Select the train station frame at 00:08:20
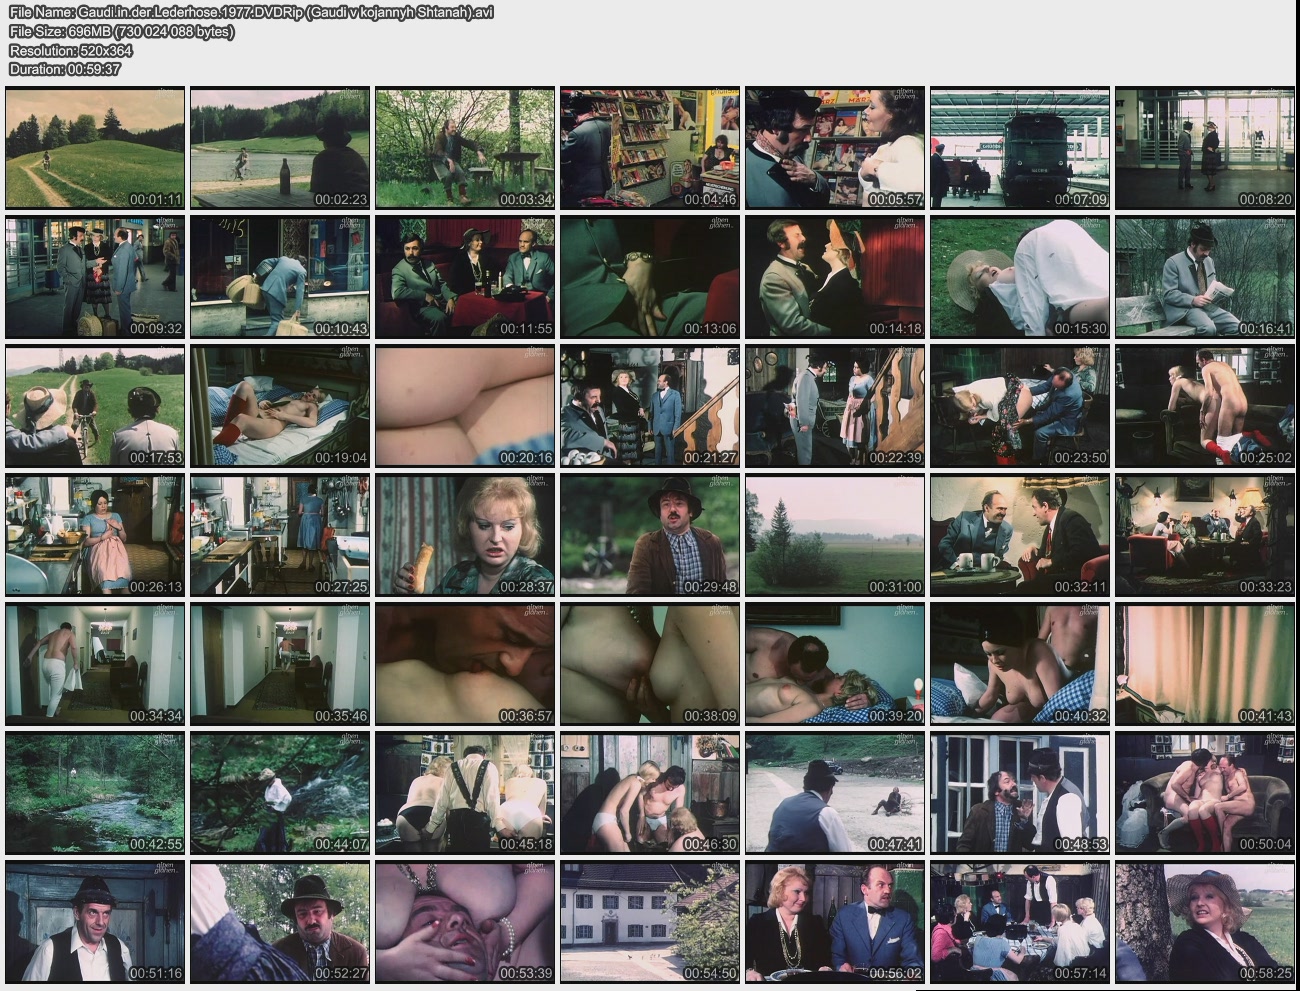Image resolution: width=1300 pixels, height=991 pixels. (x=1205, y=148)
